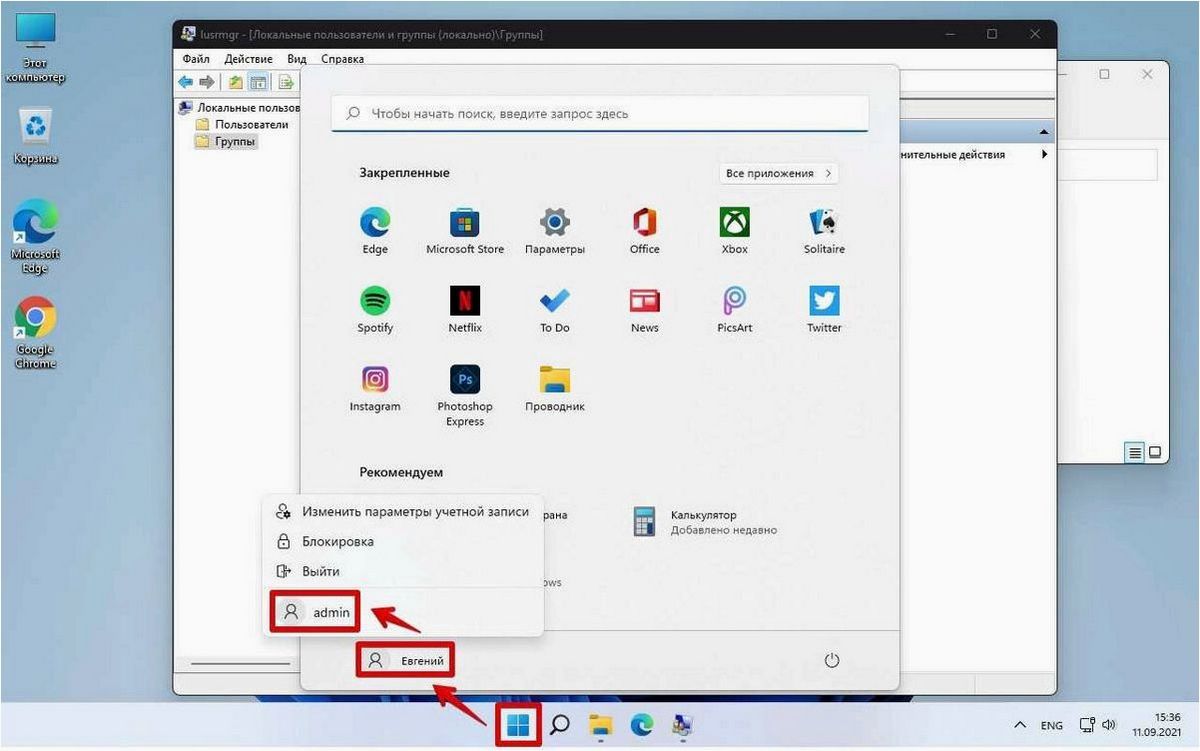Open the Справка menu
The width and height of the screenshot is (1200, 751).
343,59
